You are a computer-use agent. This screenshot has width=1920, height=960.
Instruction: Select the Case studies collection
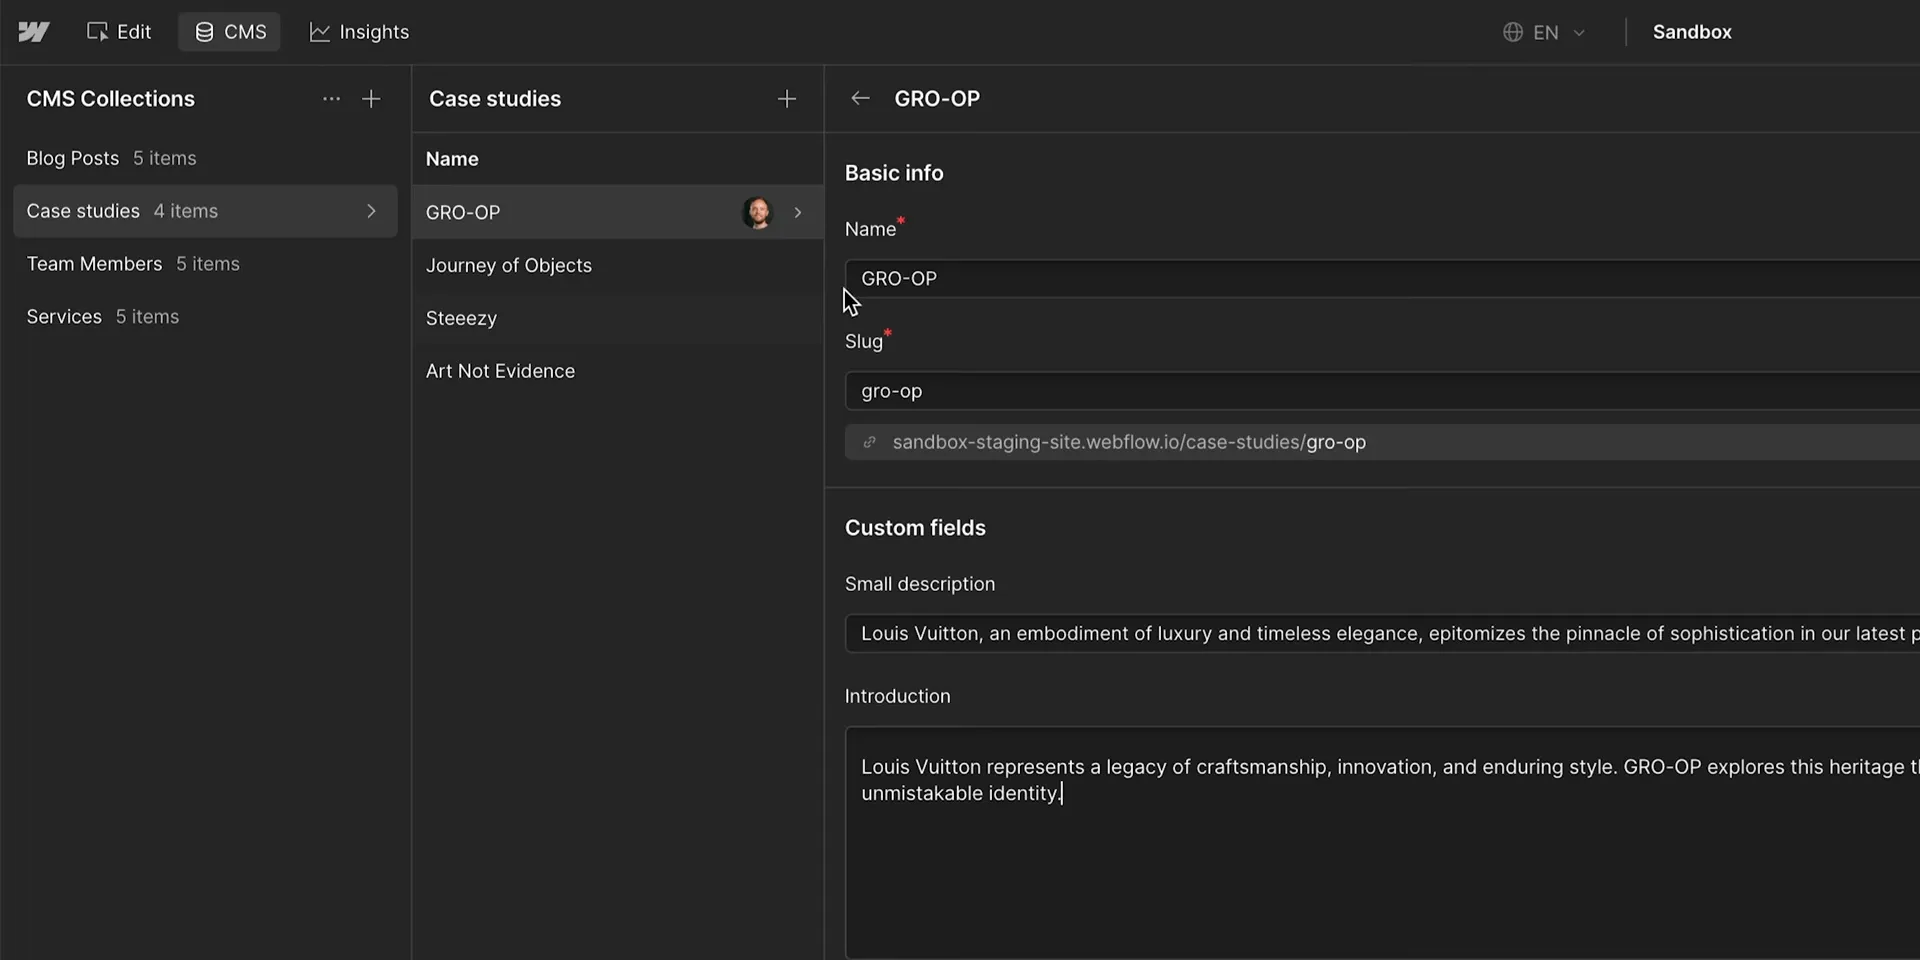point(205,211)
